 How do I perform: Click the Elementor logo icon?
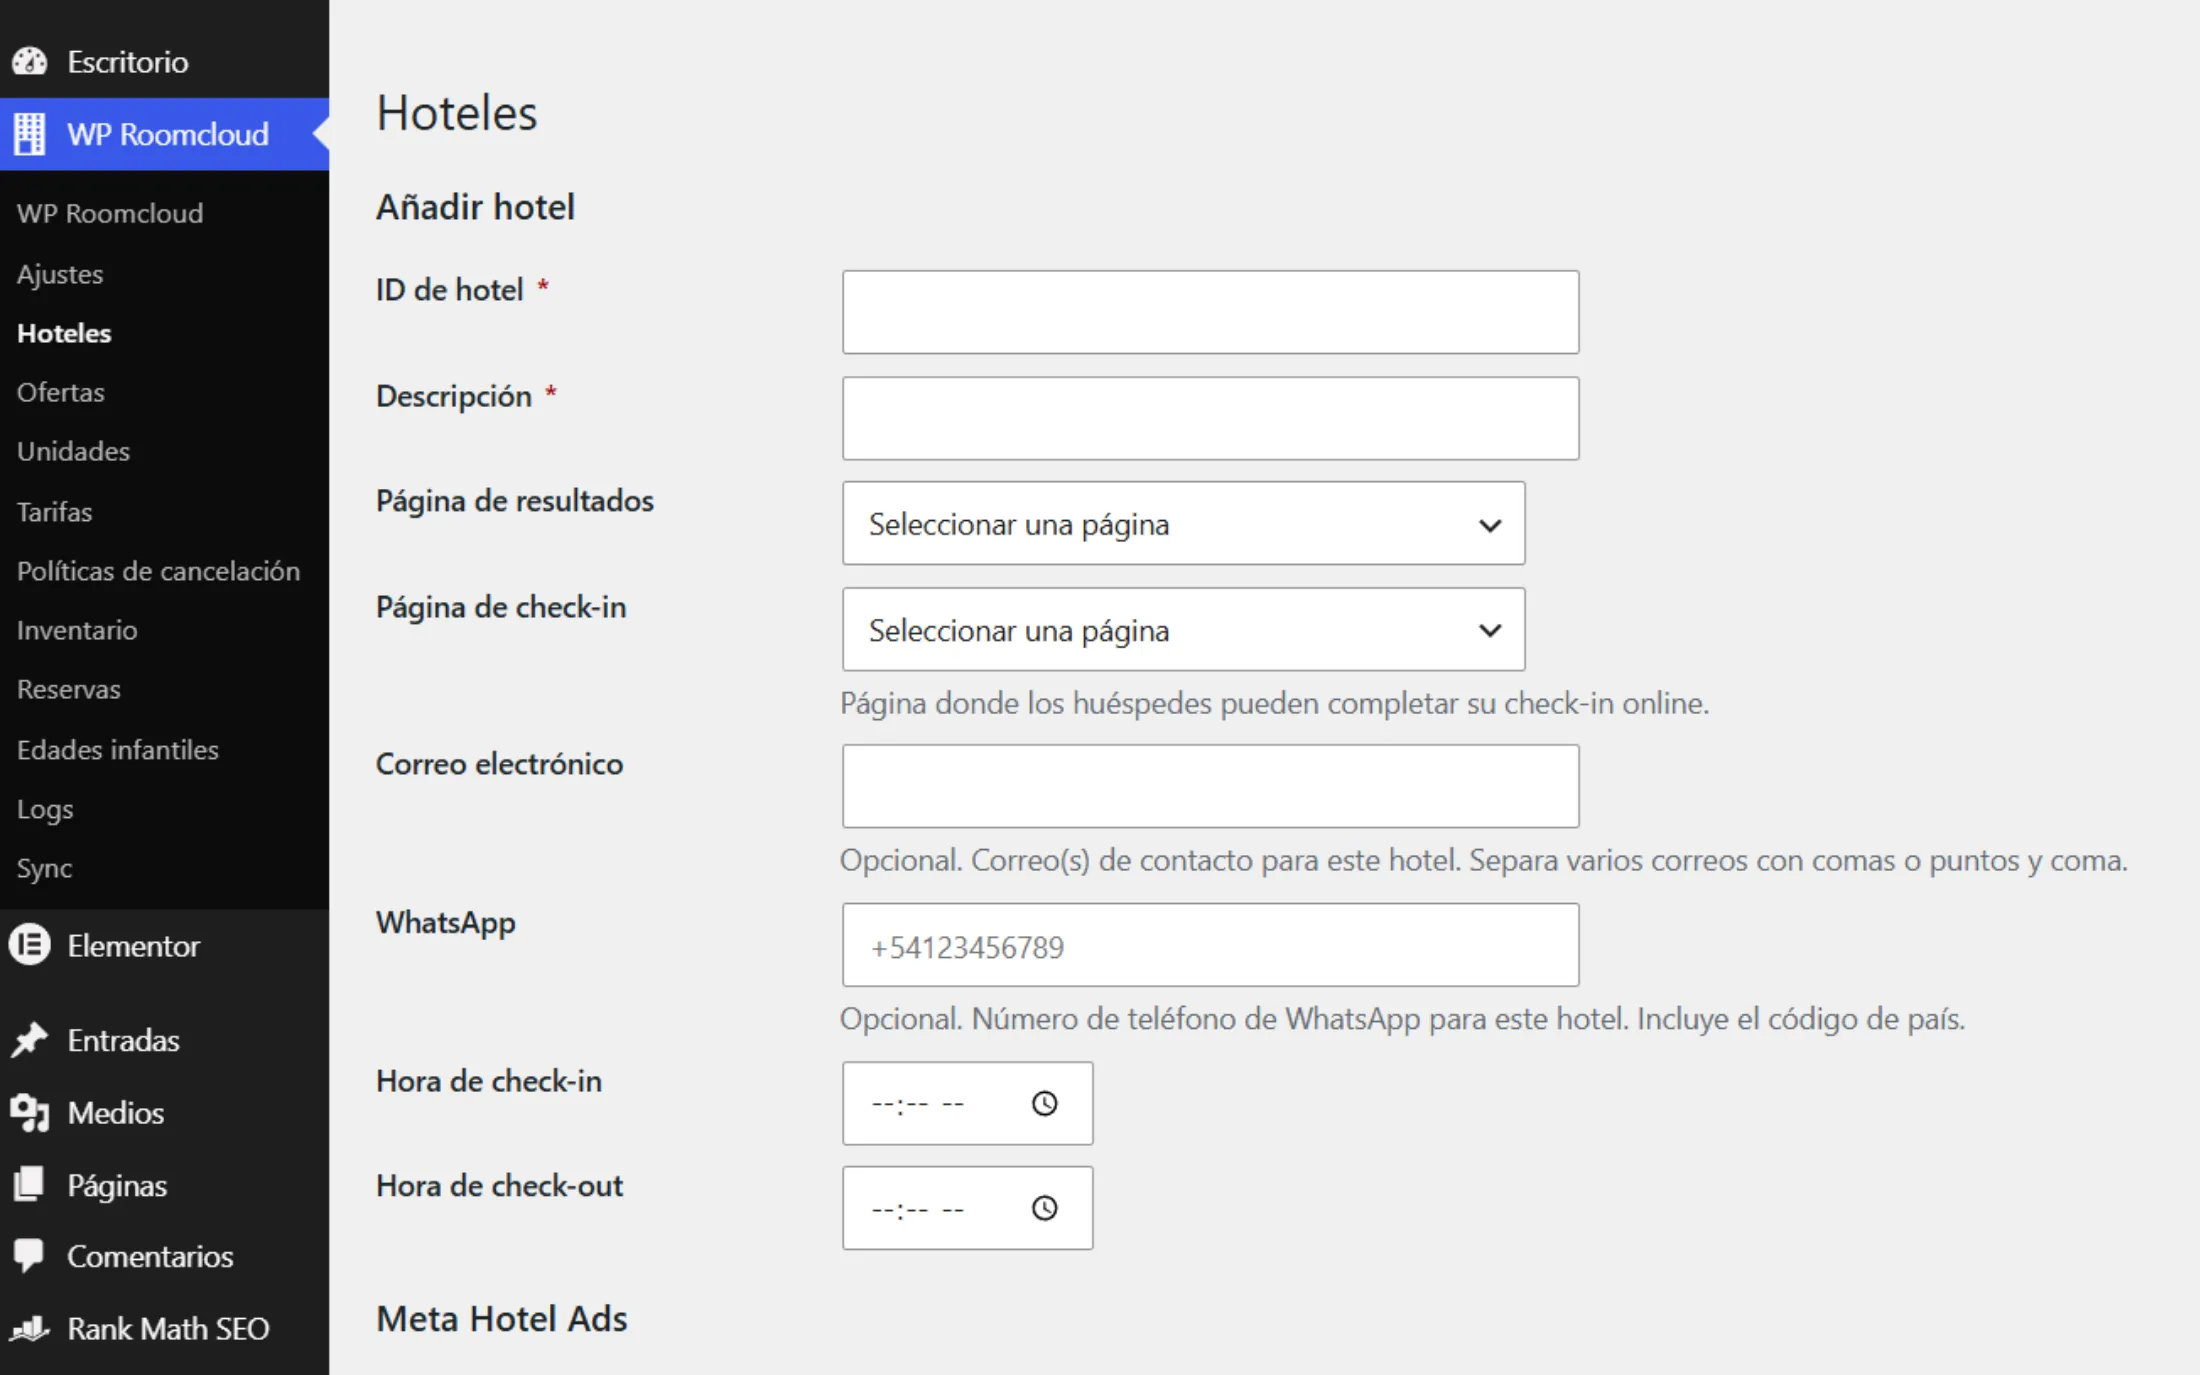(29, 945)
